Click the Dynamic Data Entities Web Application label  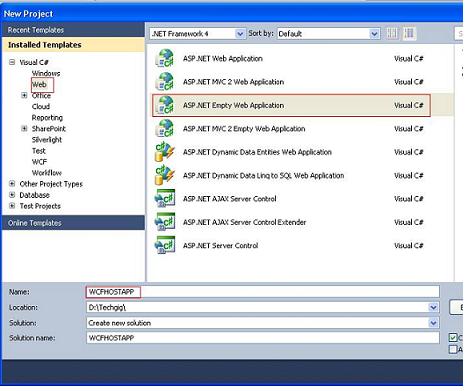tap(257, 152)
